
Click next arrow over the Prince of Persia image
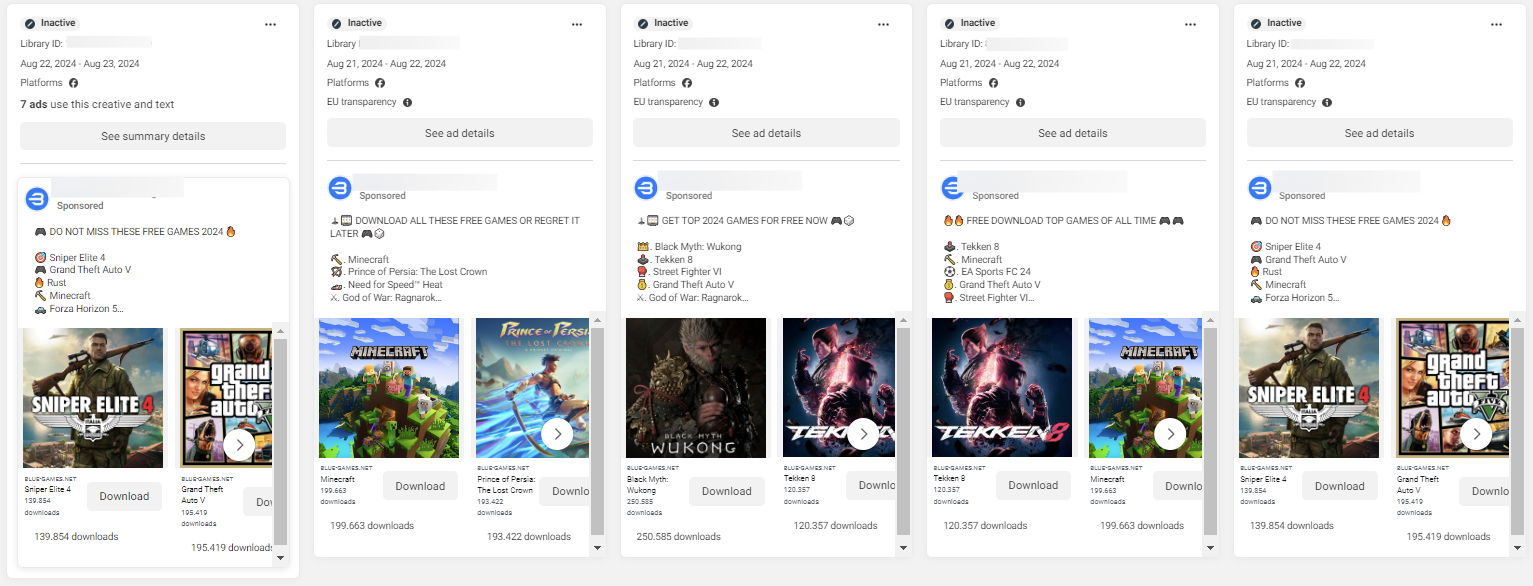557,433
